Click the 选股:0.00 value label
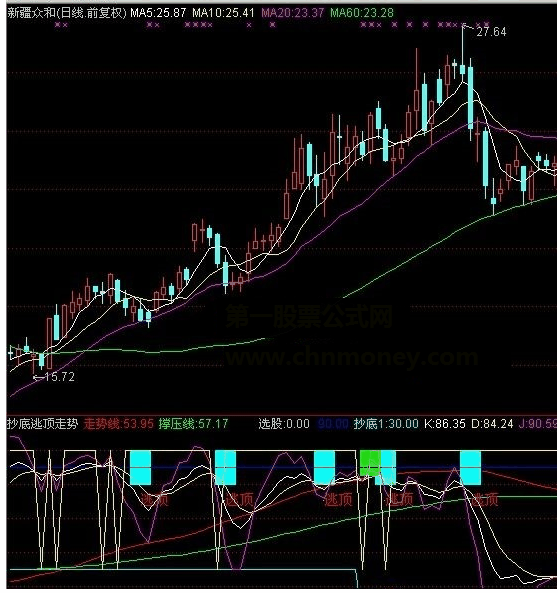Screen dimensions: 558x593 [x=284, y=424]
